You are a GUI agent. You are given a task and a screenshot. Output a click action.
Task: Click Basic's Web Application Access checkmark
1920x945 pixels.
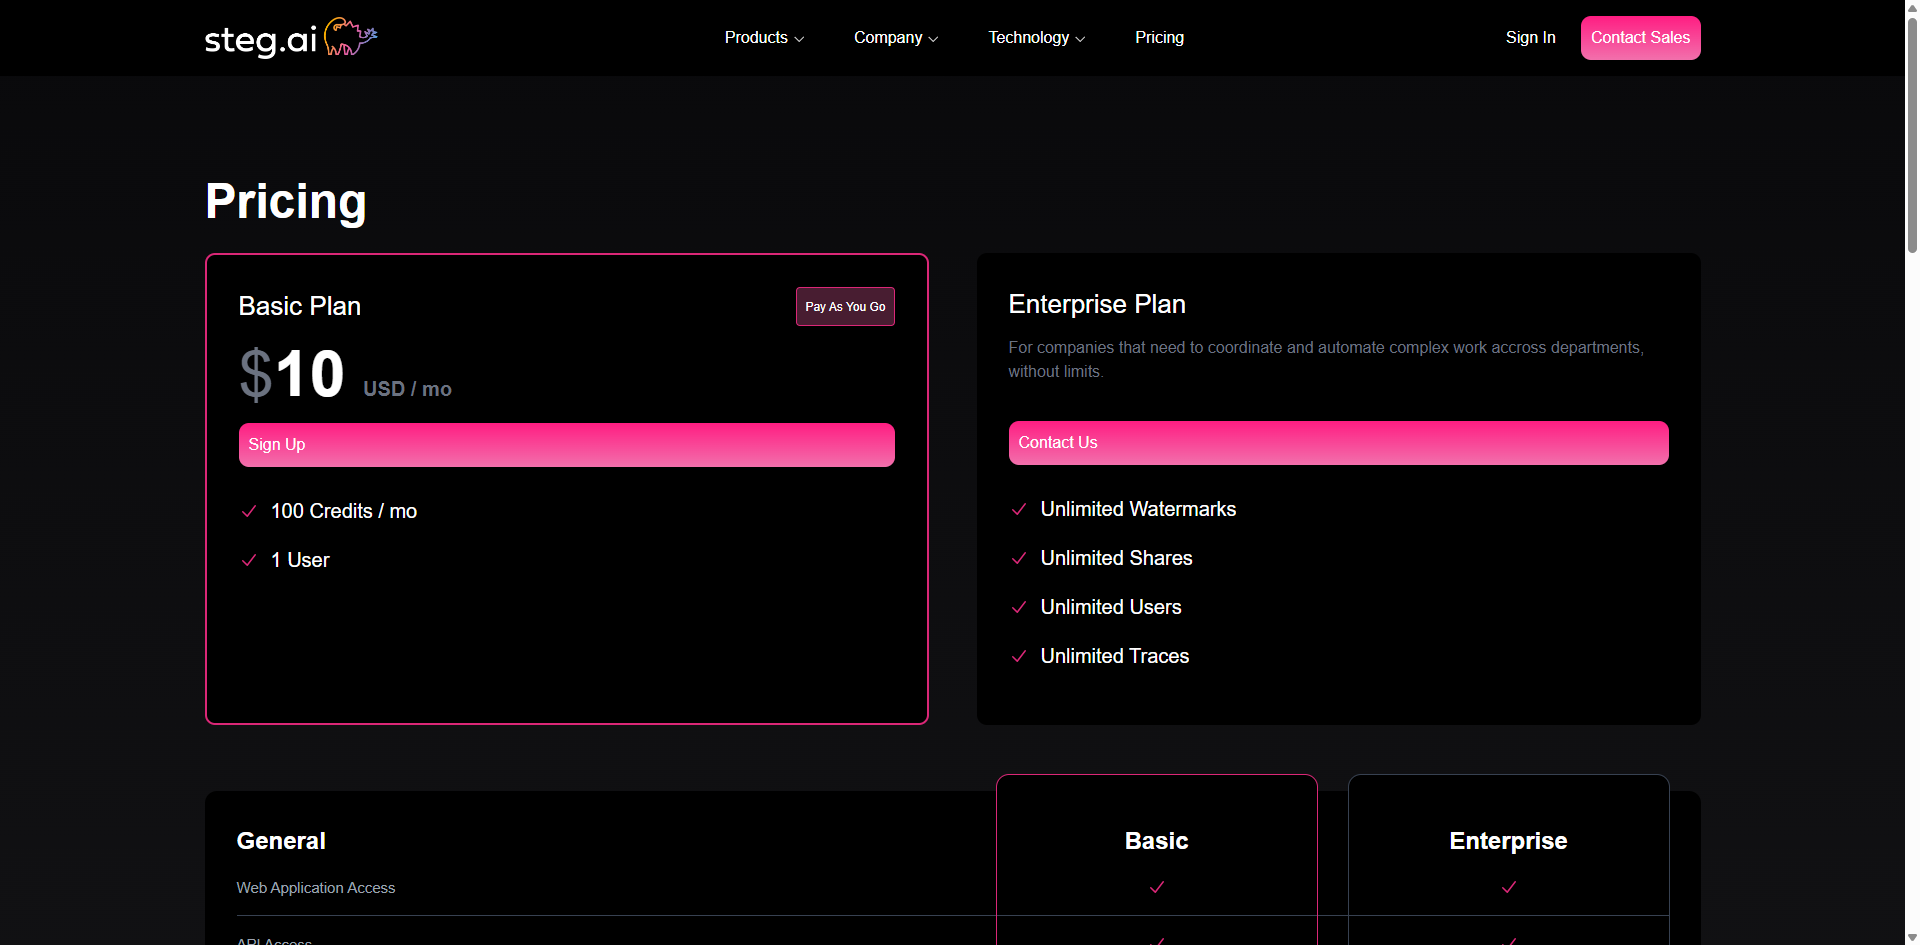[x=1156, y=888]
